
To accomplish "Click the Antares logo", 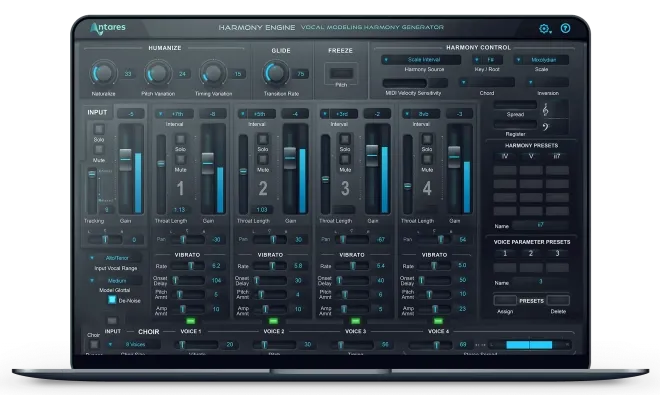I will click(x=108, y=28).
